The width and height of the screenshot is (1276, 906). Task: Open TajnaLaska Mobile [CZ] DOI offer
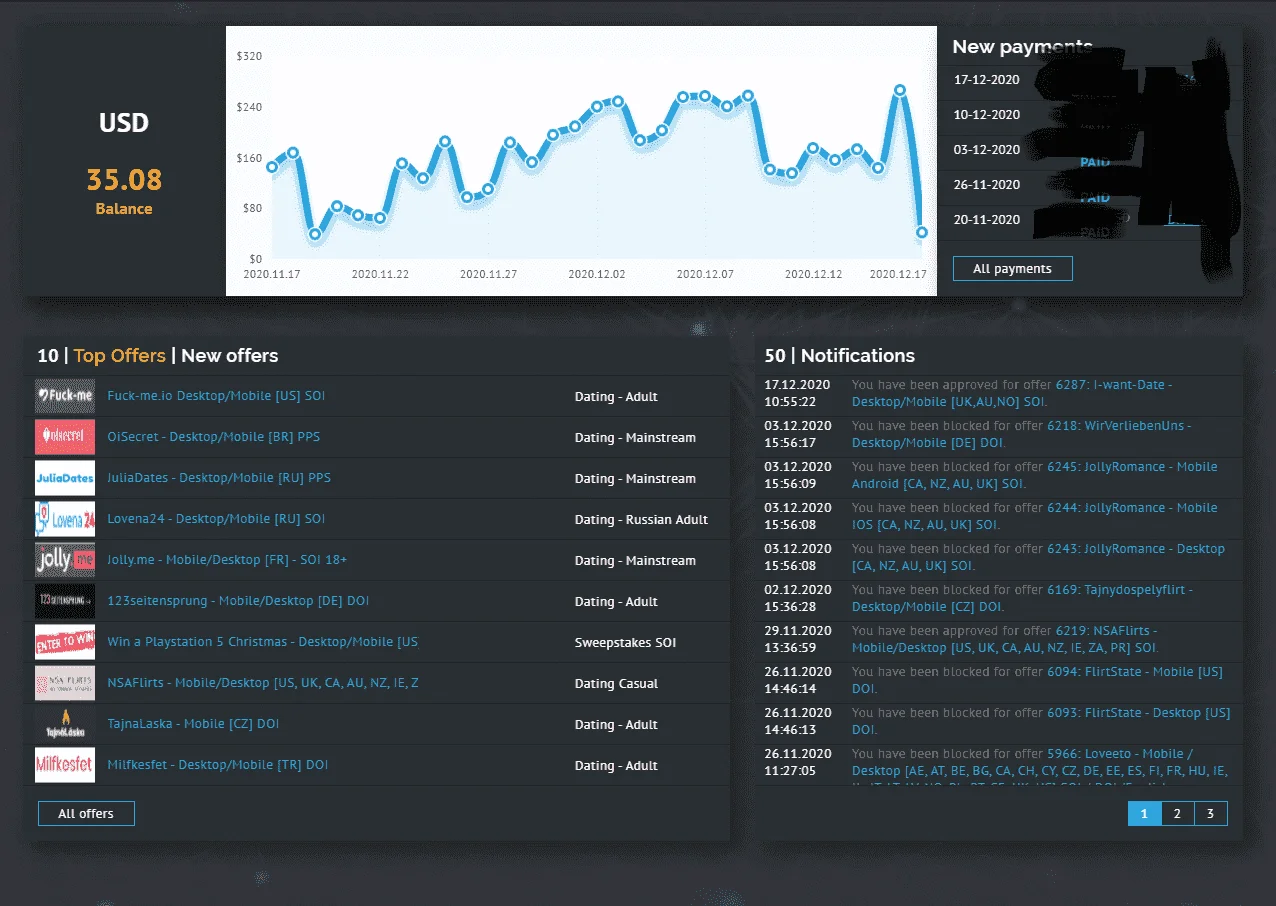(x=192, y=724)
